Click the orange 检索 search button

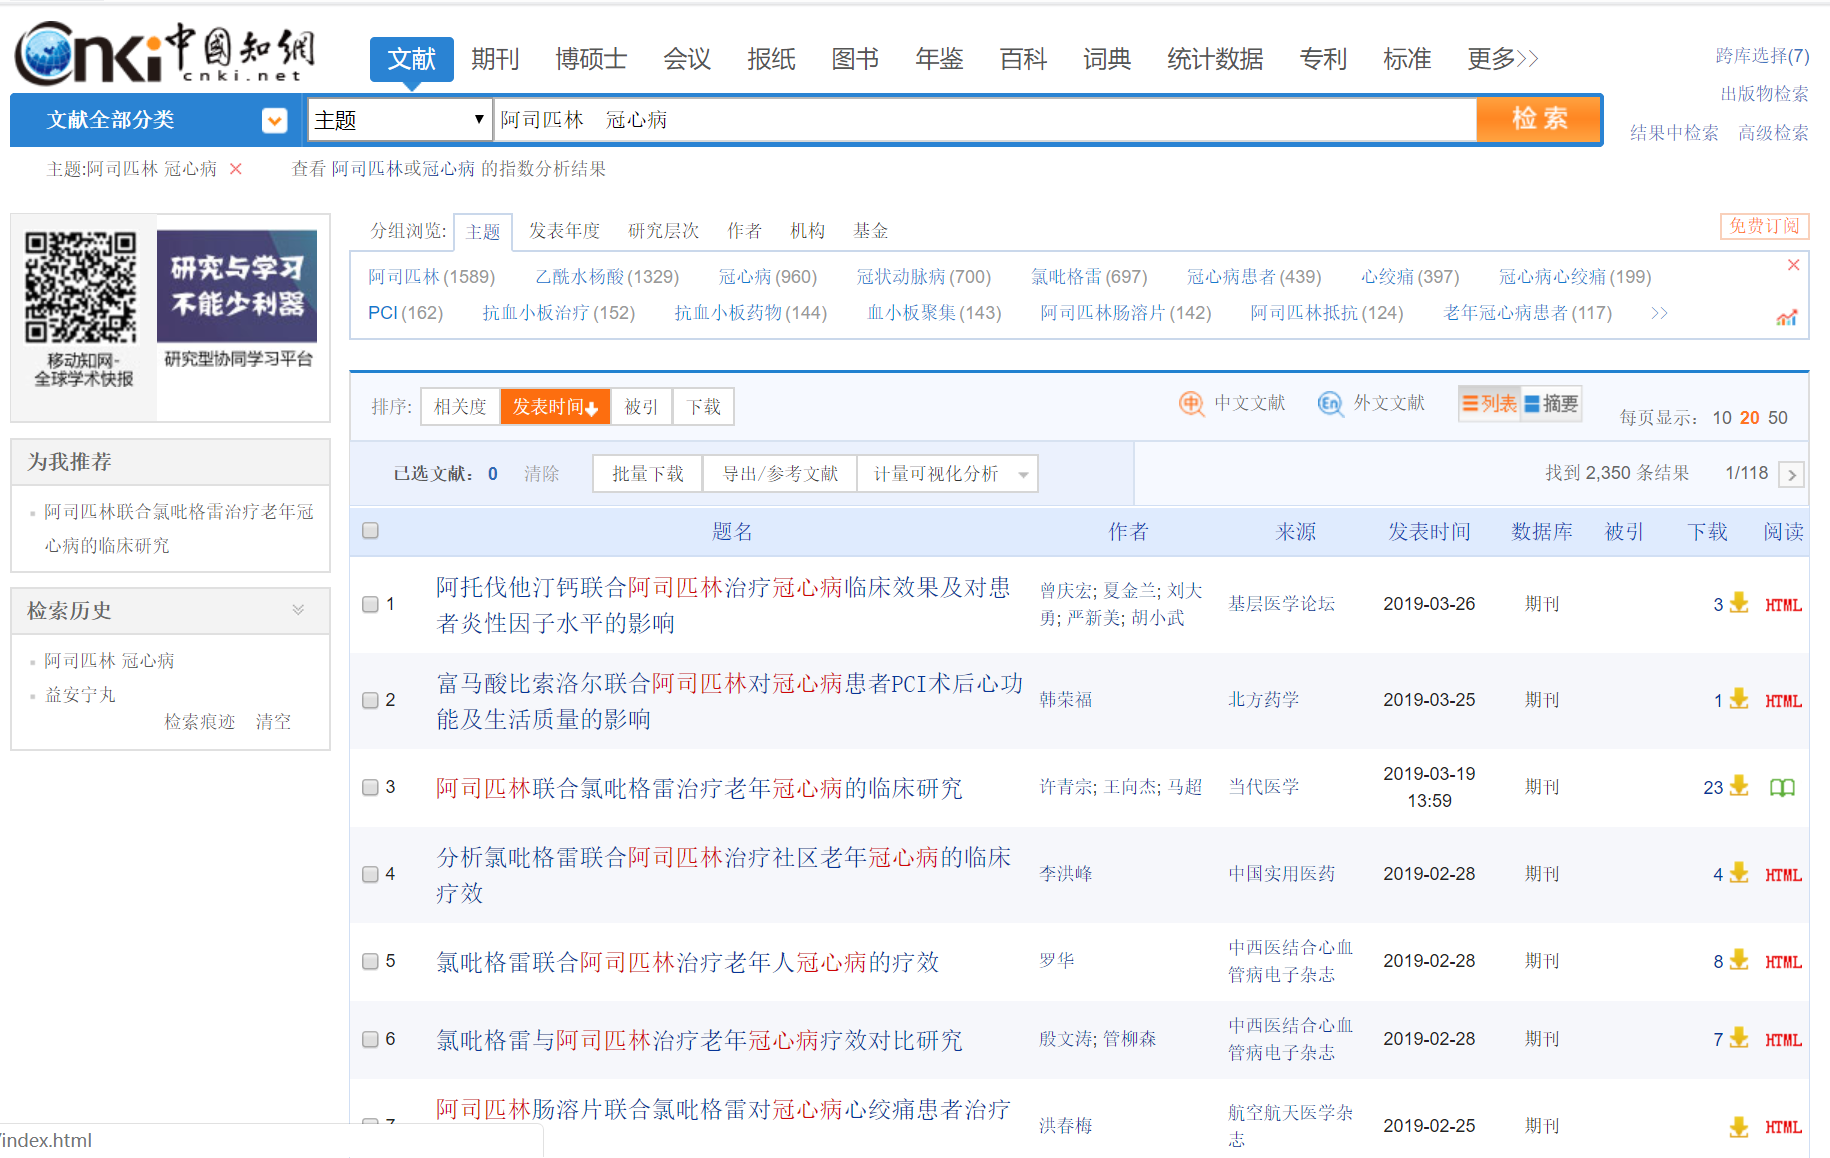(1539, 119)
